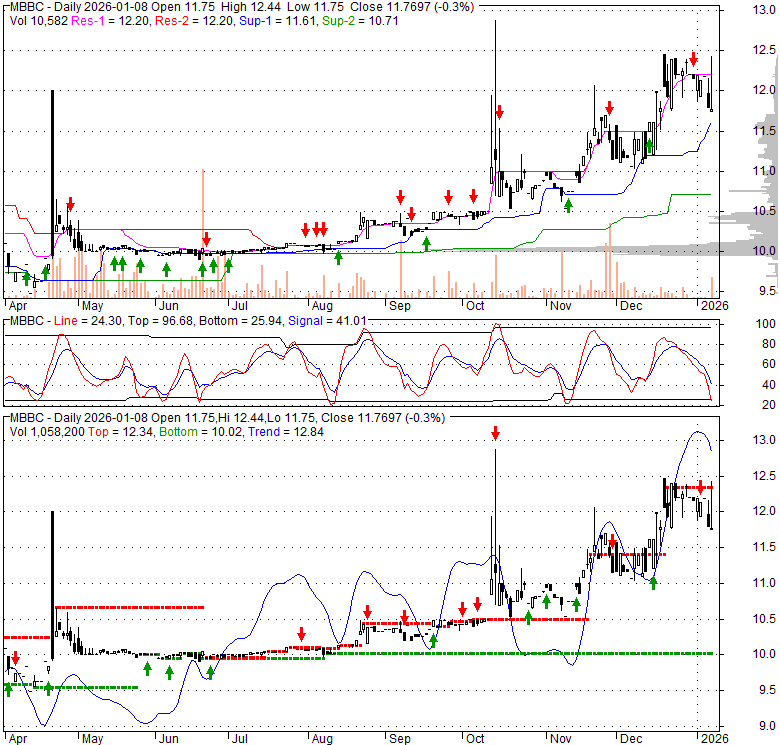Click the red arrow near late April on top chart
Image resolution: width=780 pixels, height=745 pixels.
click(70, 204)
